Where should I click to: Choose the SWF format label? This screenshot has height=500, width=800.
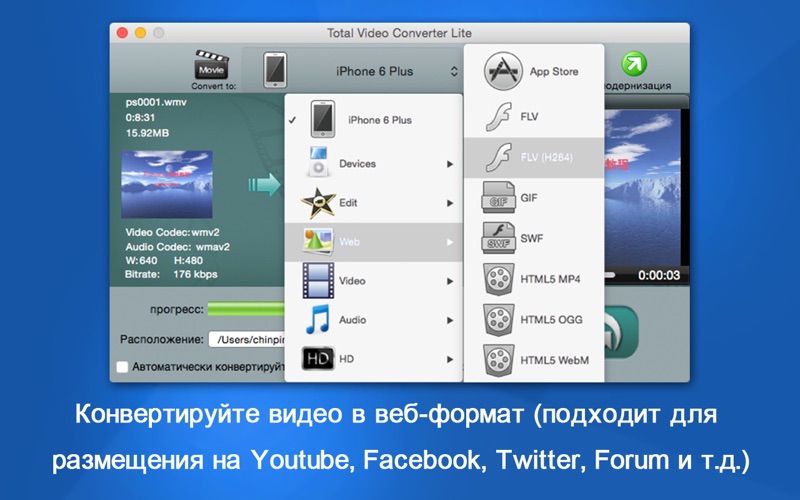coord(531,238)
